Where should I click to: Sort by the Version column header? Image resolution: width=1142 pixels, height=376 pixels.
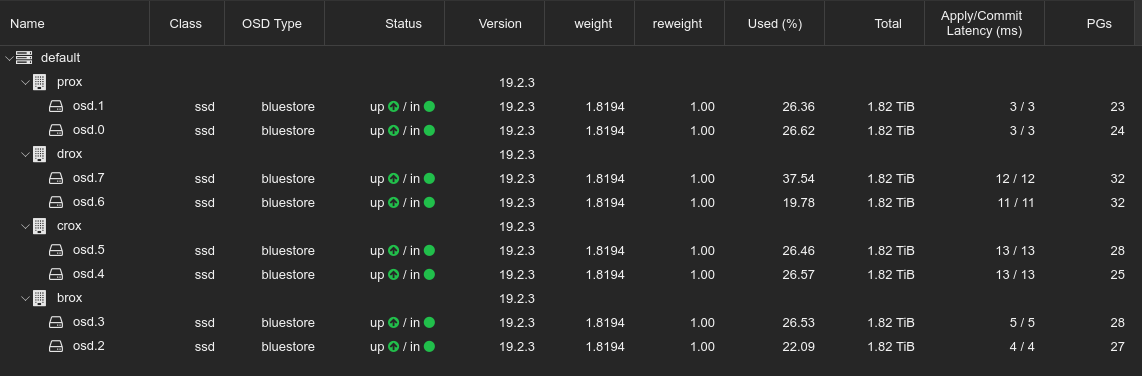[x=495, y=23]
